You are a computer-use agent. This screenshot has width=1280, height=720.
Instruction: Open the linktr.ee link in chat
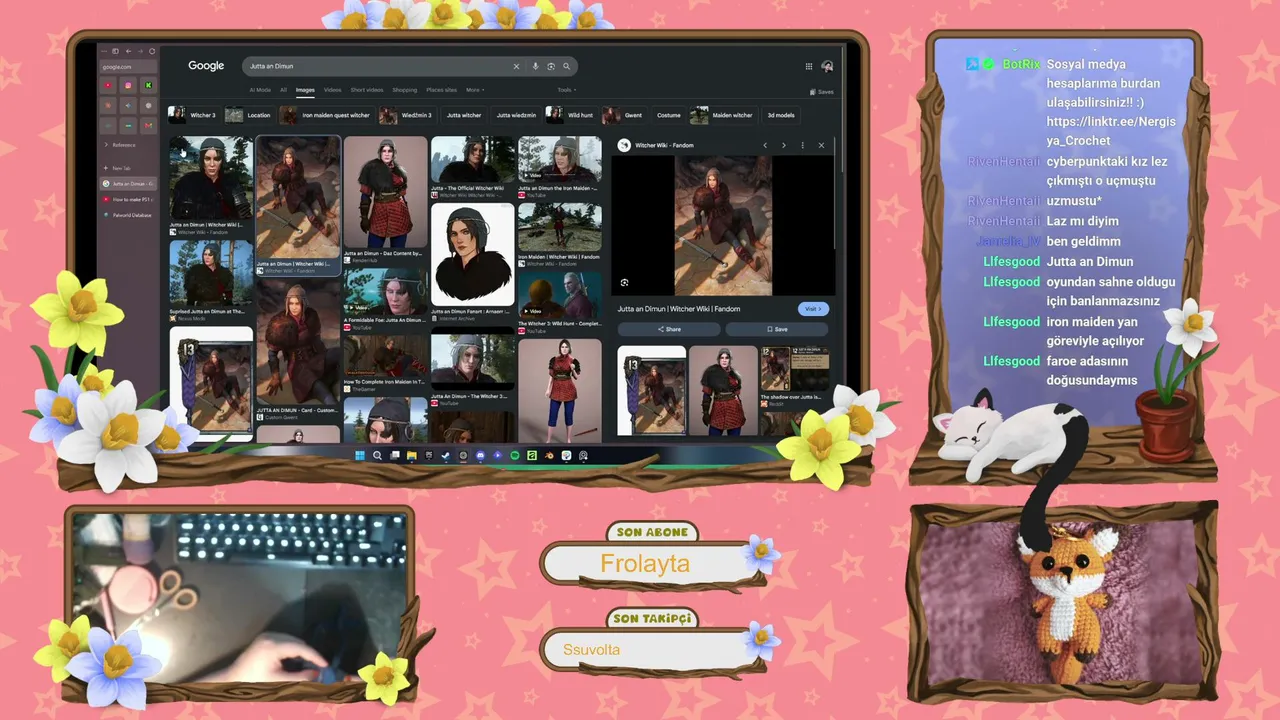click(x=1111, y=131)
